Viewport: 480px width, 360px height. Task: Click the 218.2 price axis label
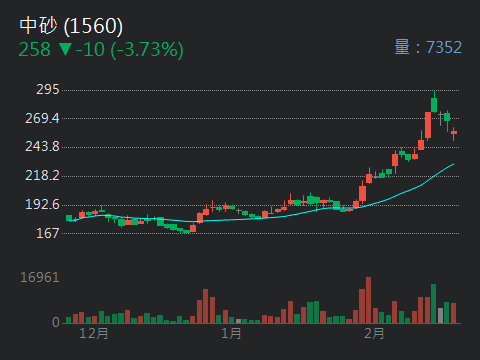pyautogui.click(x=42, y=175)
